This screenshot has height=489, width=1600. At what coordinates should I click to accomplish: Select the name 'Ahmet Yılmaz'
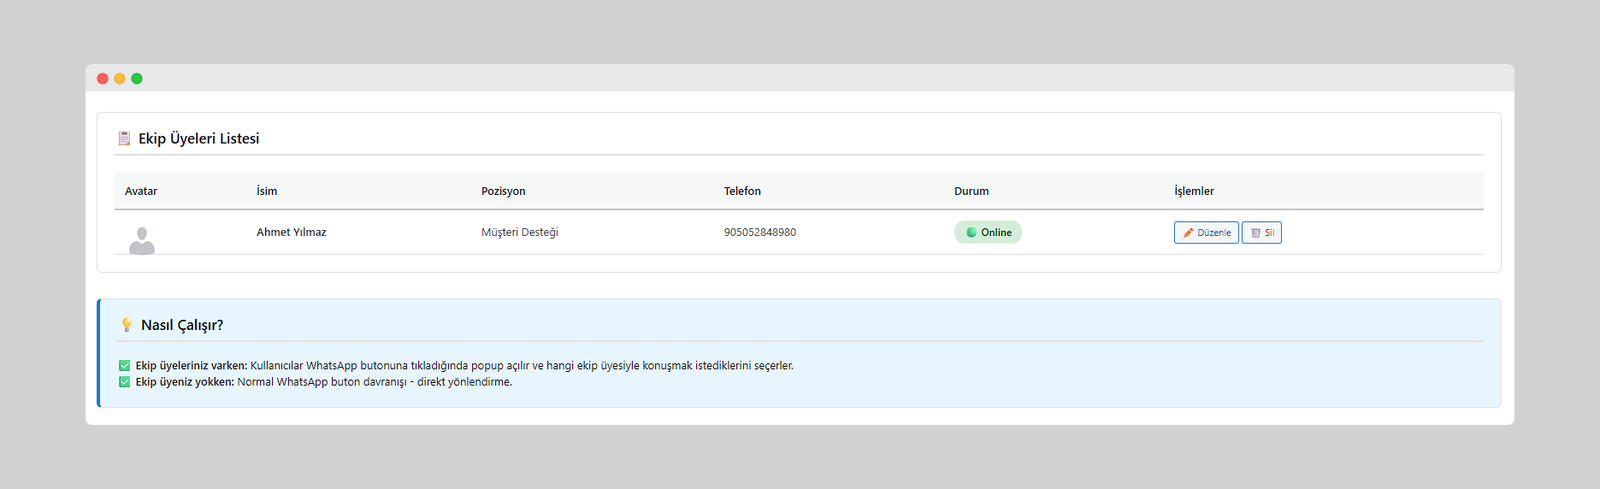point(291,232)
